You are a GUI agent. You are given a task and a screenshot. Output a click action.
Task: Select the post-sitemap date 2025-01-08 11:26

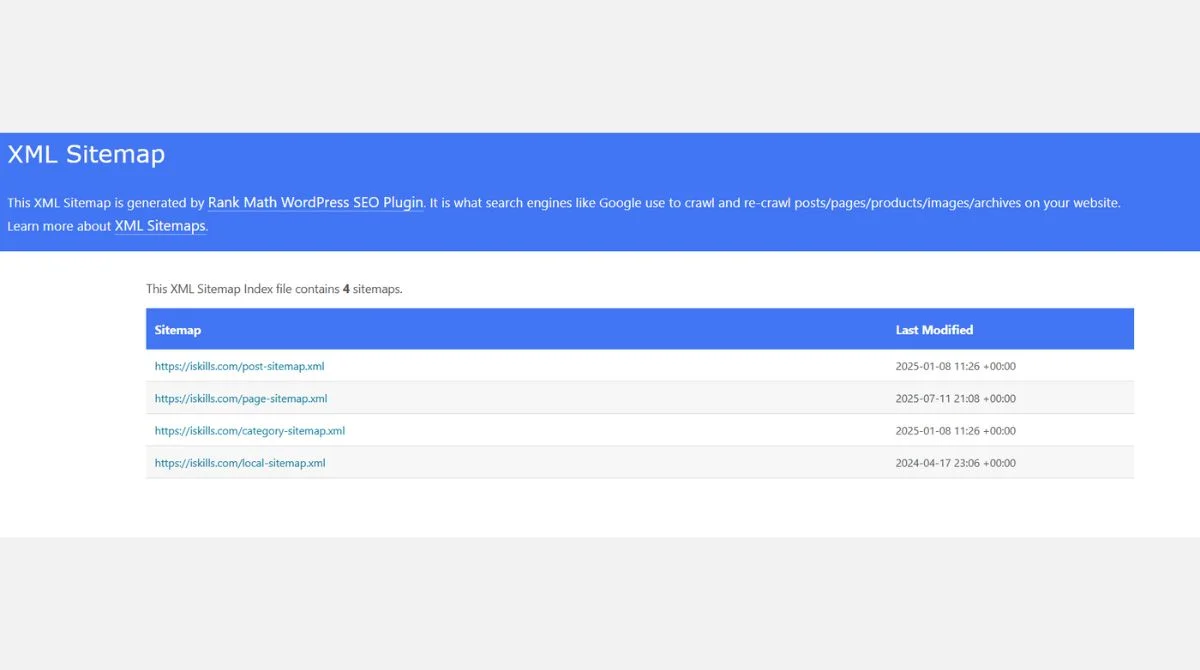[x=956, y=366]
